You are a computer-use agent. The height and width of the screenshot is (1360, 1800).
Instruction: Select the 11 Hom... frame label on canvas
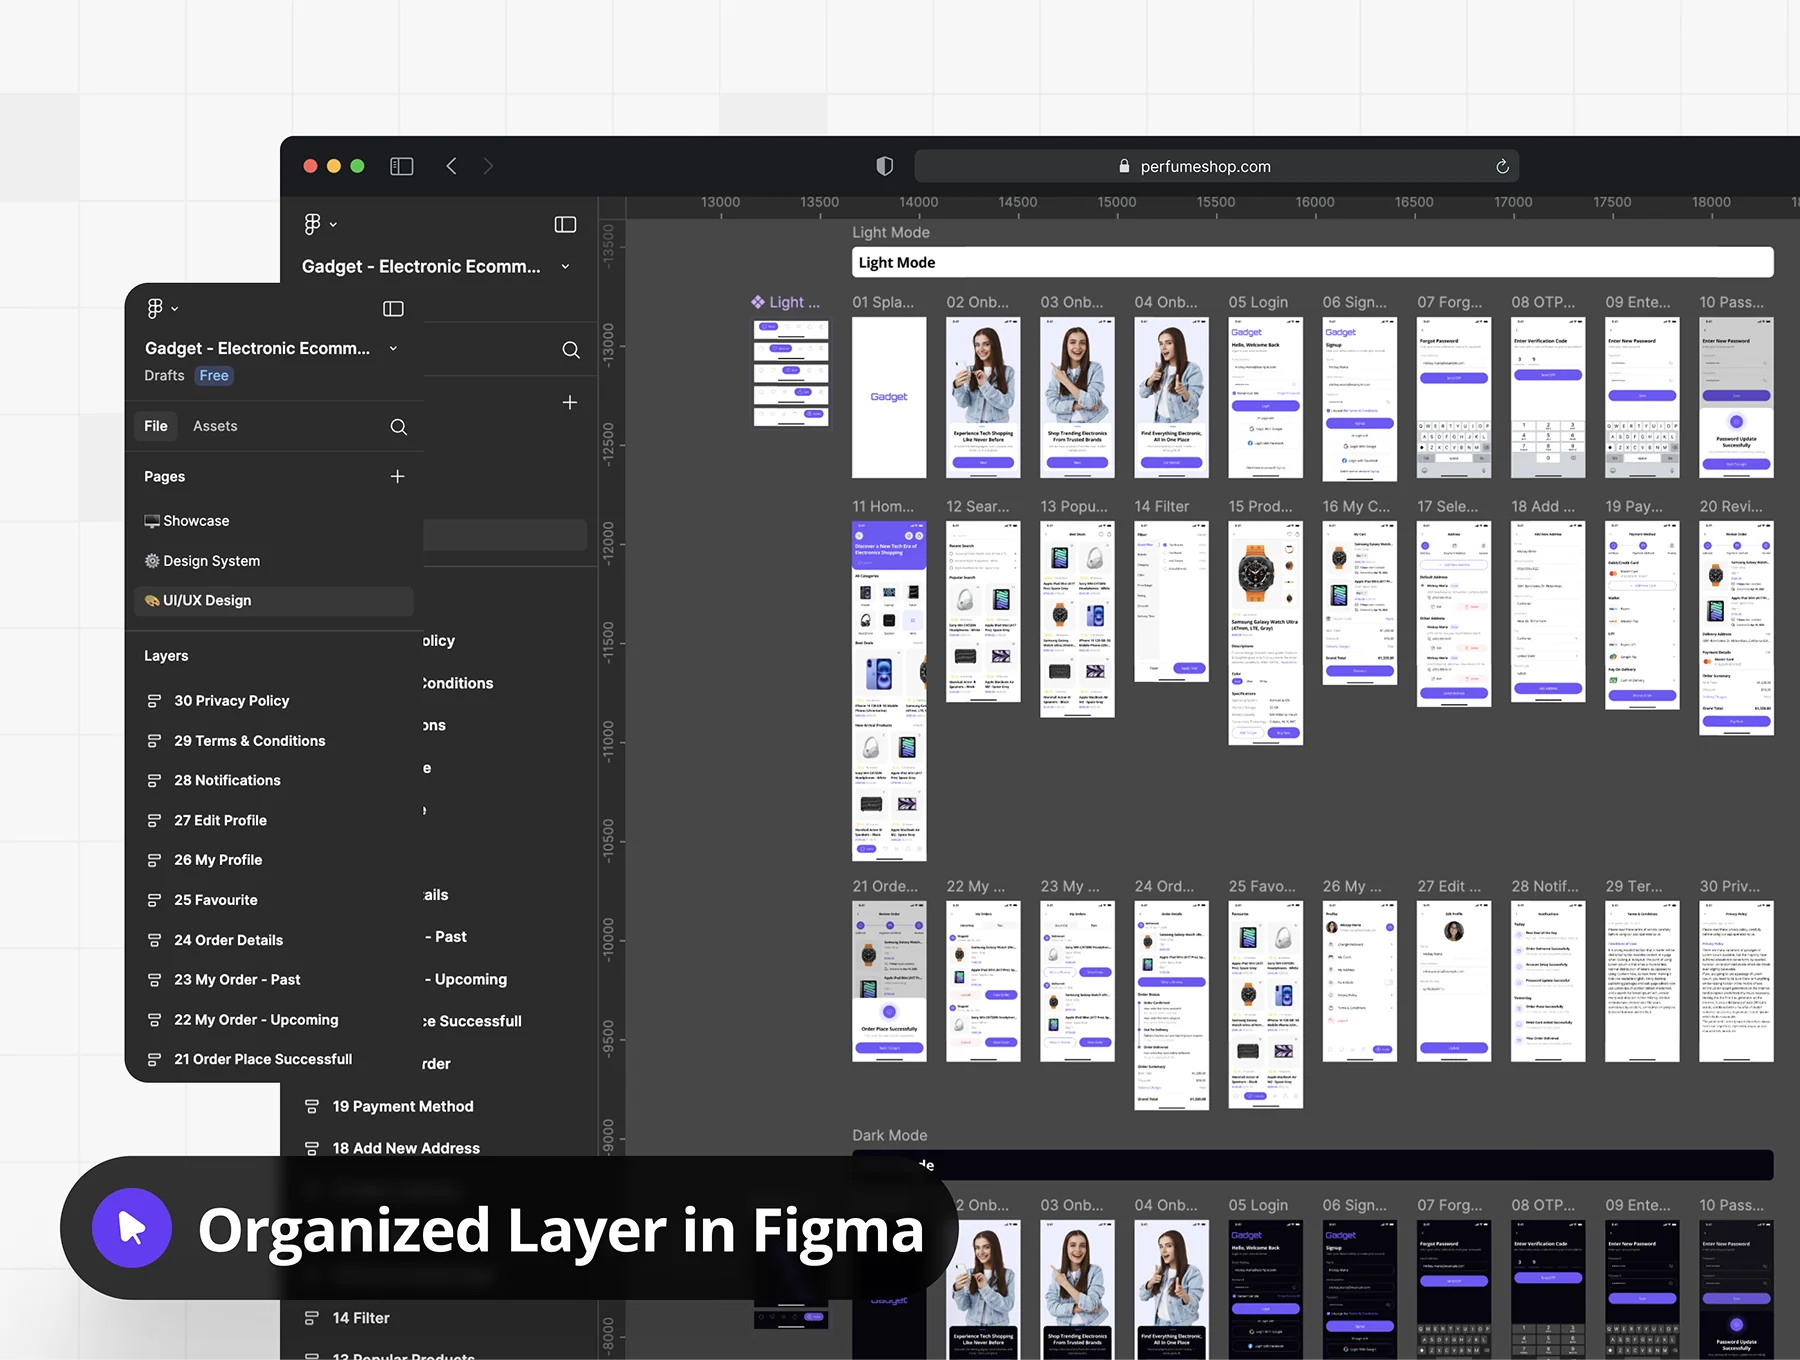pos(883,506)
